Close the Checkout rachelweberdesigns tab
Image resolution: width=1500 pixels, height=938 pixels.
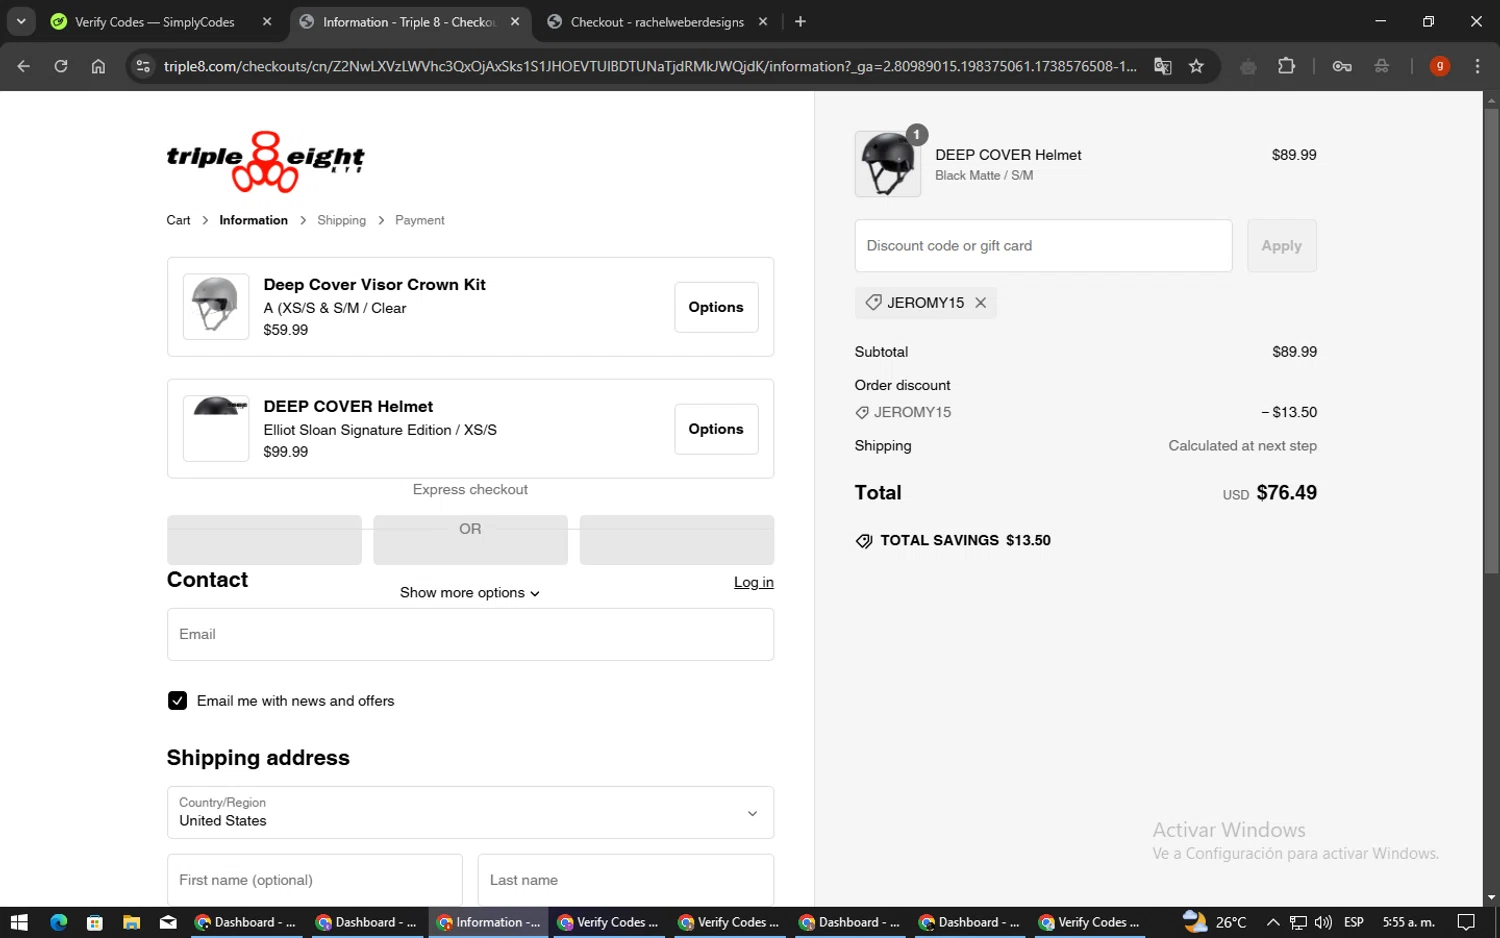click(x=763, y=21)
